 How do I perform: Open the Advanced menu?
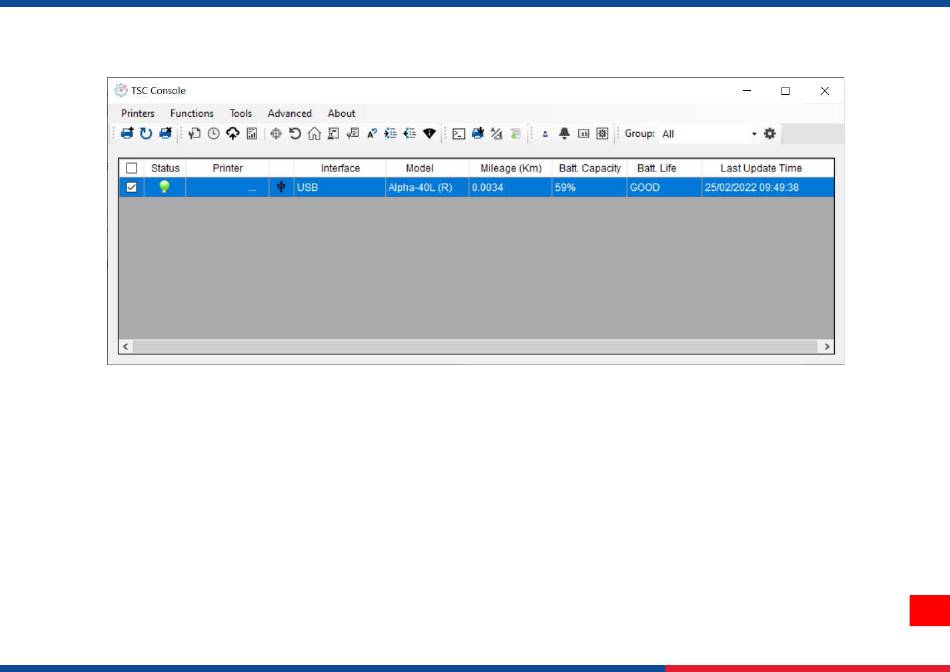[x=290, y=113]
